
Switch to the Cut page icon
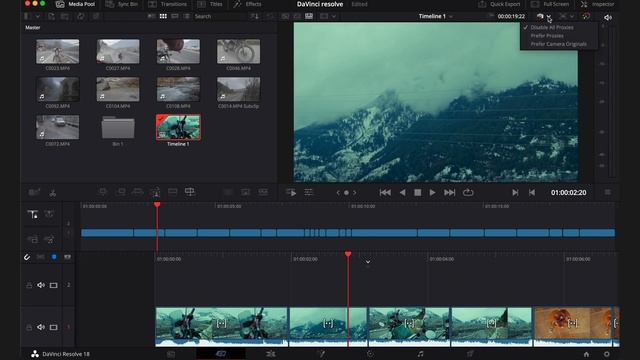pyautogui.click(x=221, y=353)
